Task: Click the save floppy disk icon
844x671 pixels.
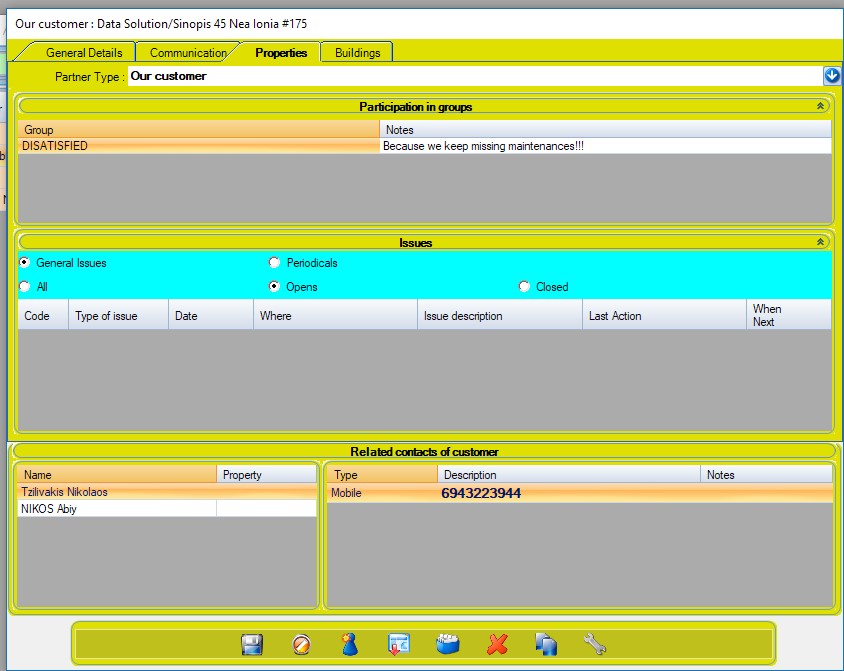Action: point(252,645)
